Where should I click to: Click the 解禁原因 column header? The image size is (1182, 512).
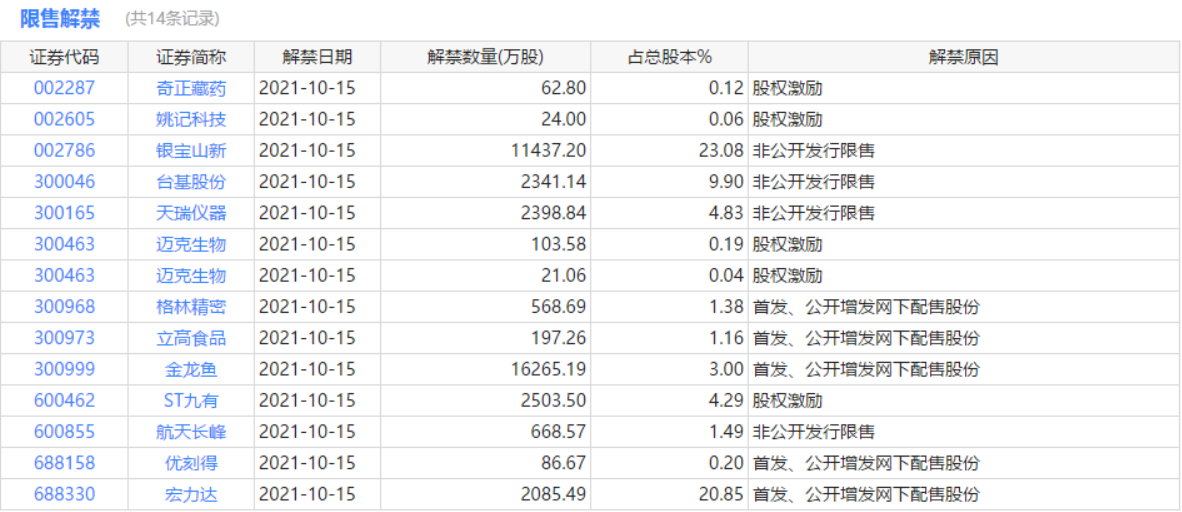point(963,57)
